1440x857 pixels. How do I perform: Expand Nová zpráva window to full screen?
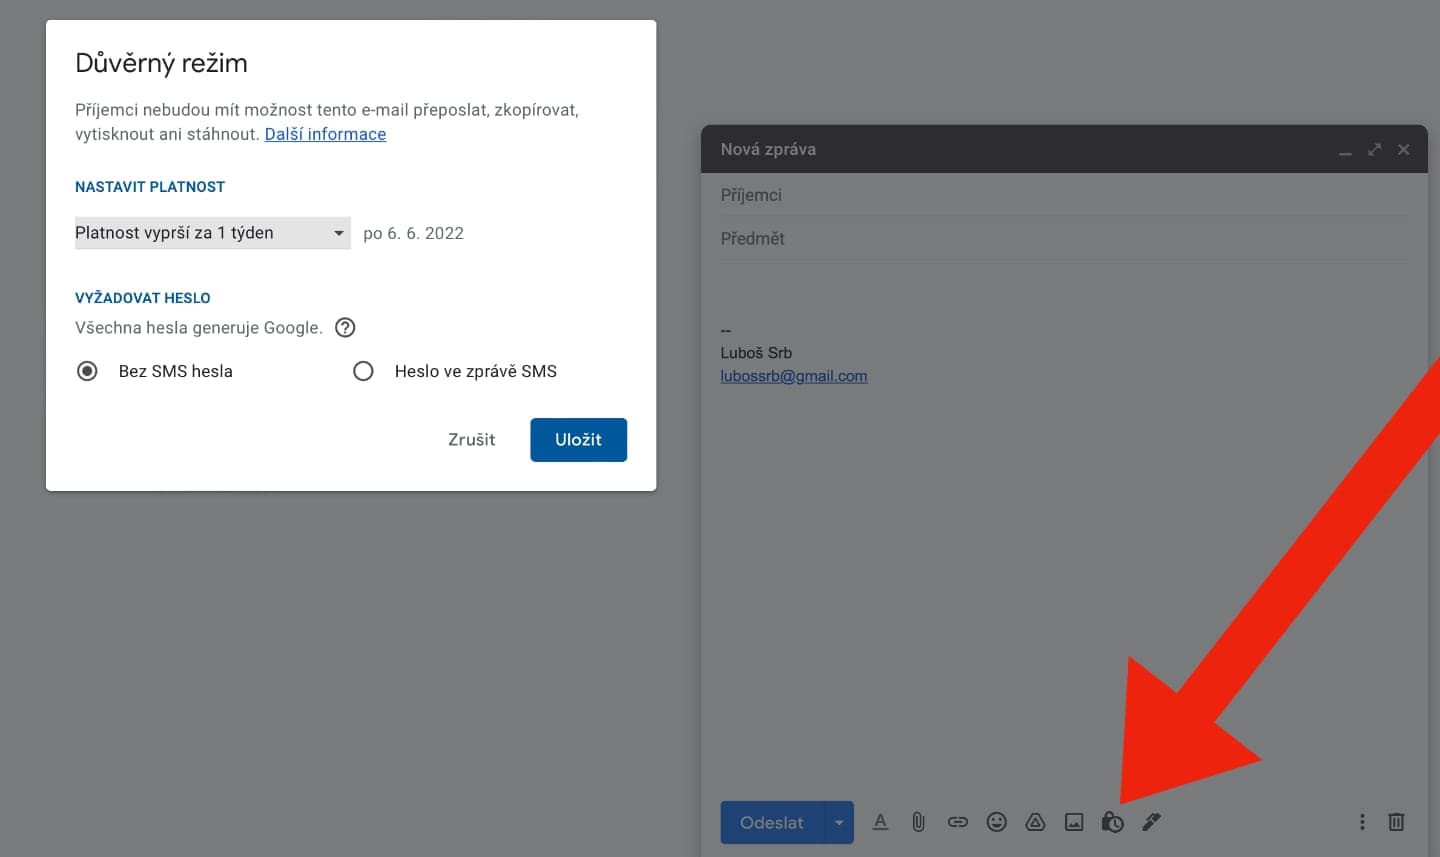tap(1374, 149)
